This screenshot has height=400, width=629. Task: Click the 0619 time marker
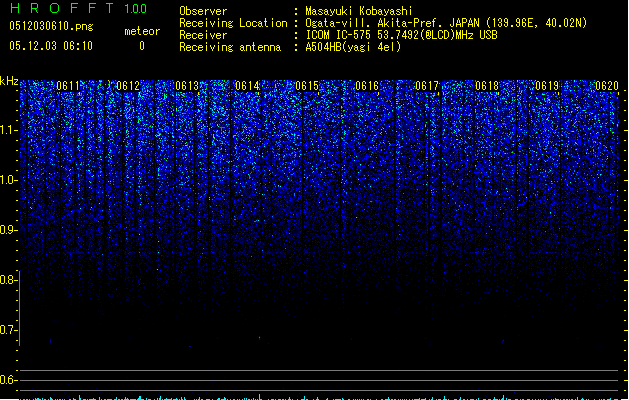coord(547,86)
